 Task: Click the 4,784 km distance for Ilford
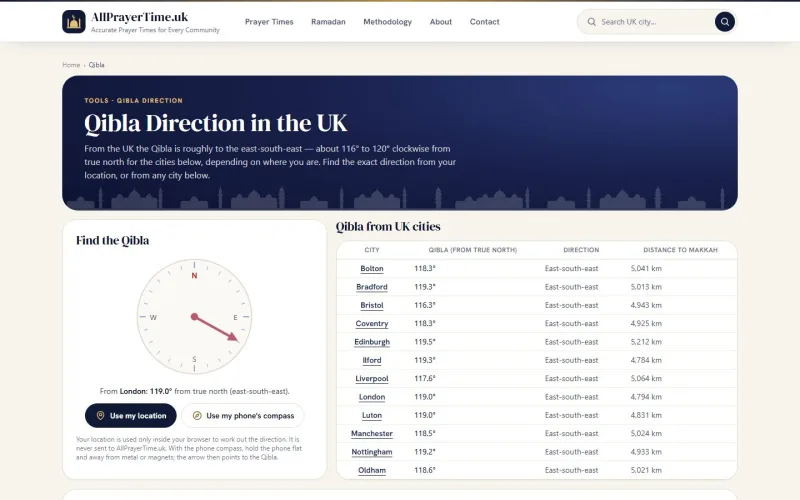click(646, 360)
